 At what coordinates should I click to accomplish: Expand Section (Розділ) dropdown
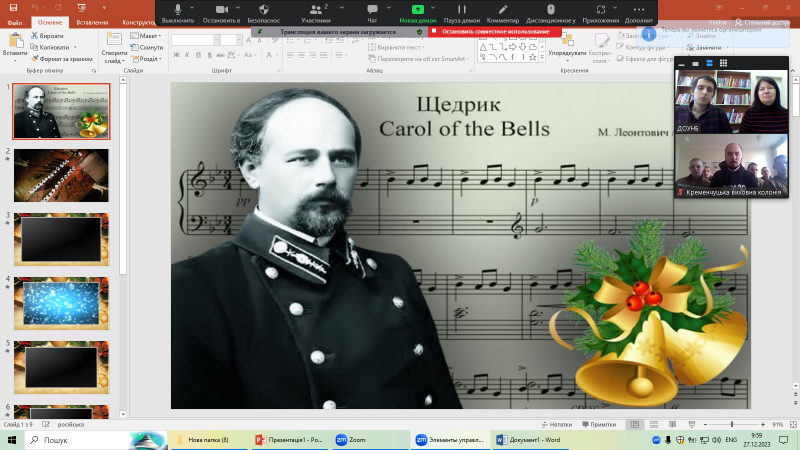pos(146,59)
